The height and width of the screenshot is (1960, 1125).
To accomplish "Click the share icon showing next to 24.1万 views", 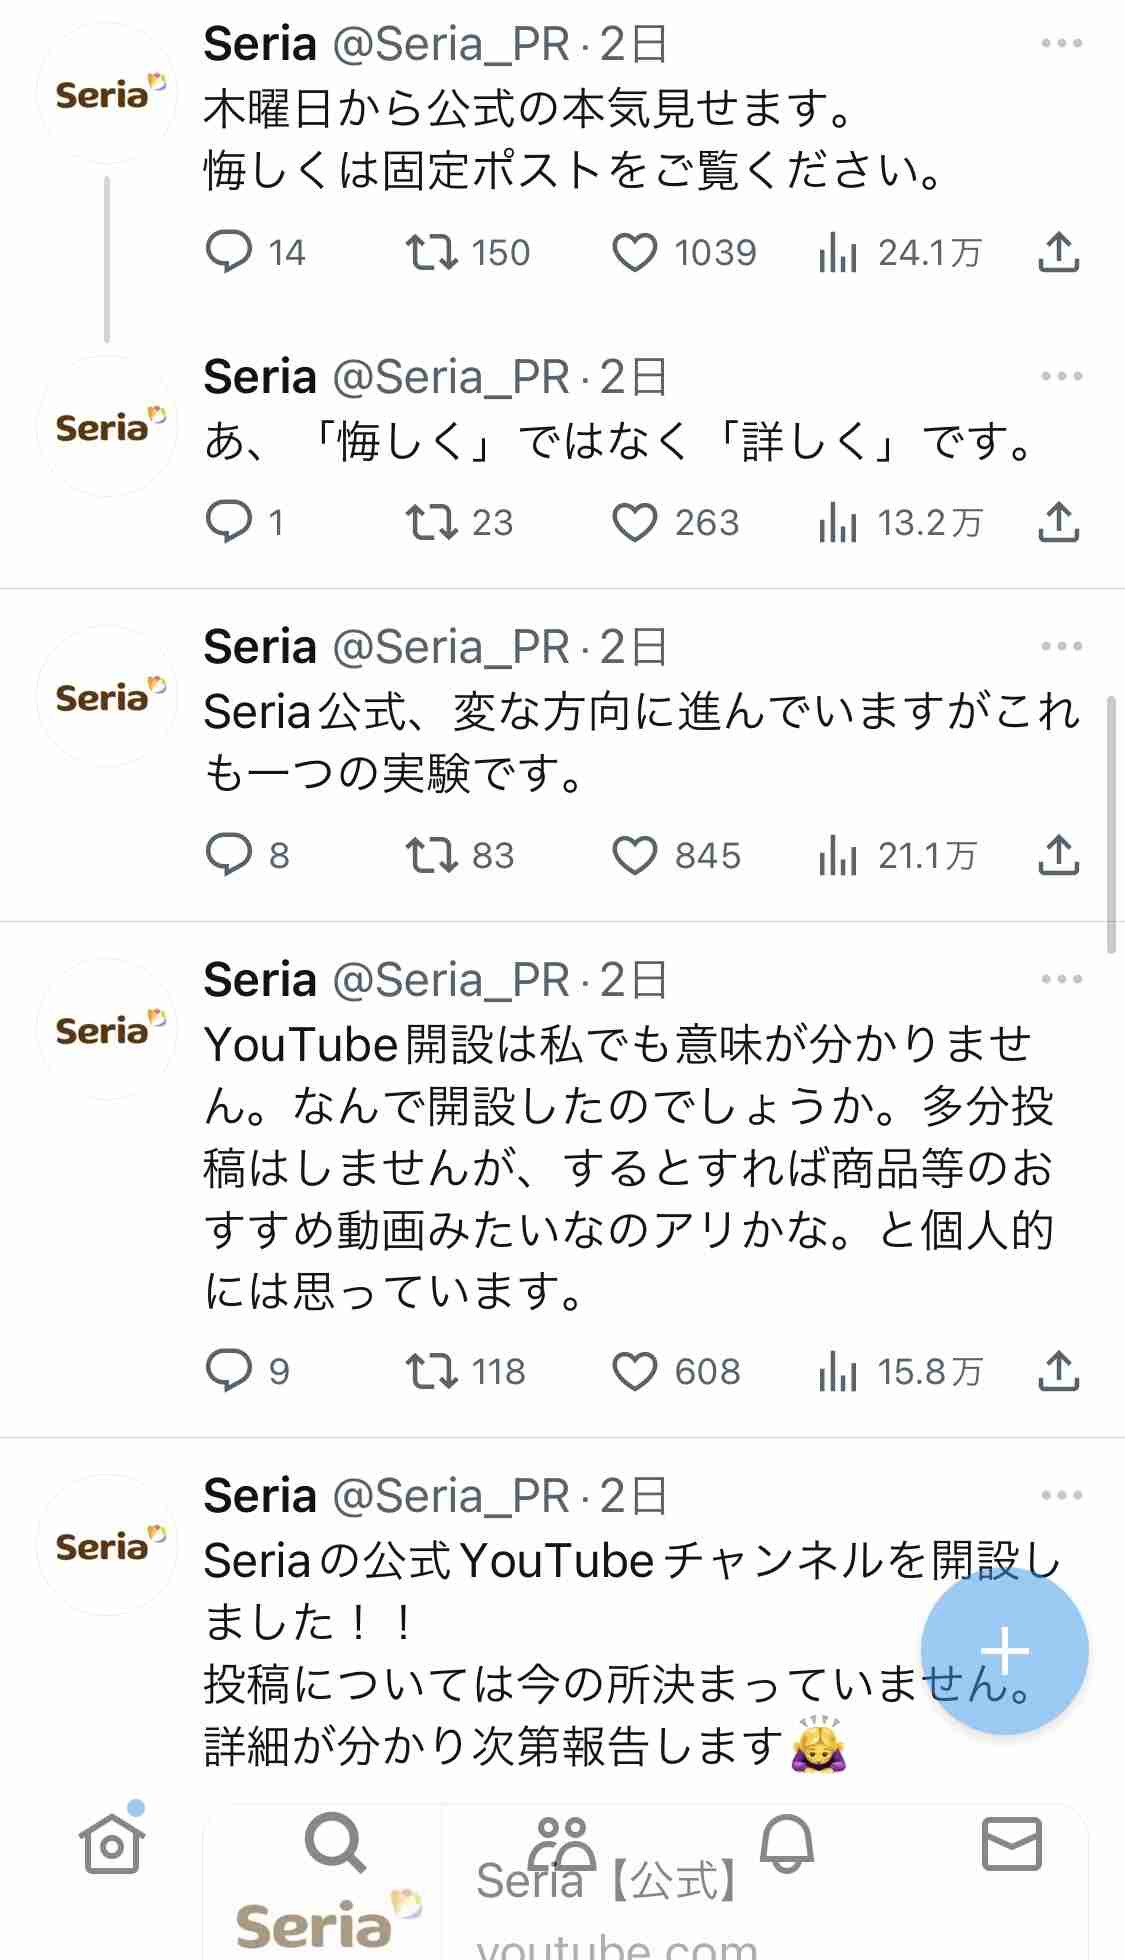I will [1060, 253].
